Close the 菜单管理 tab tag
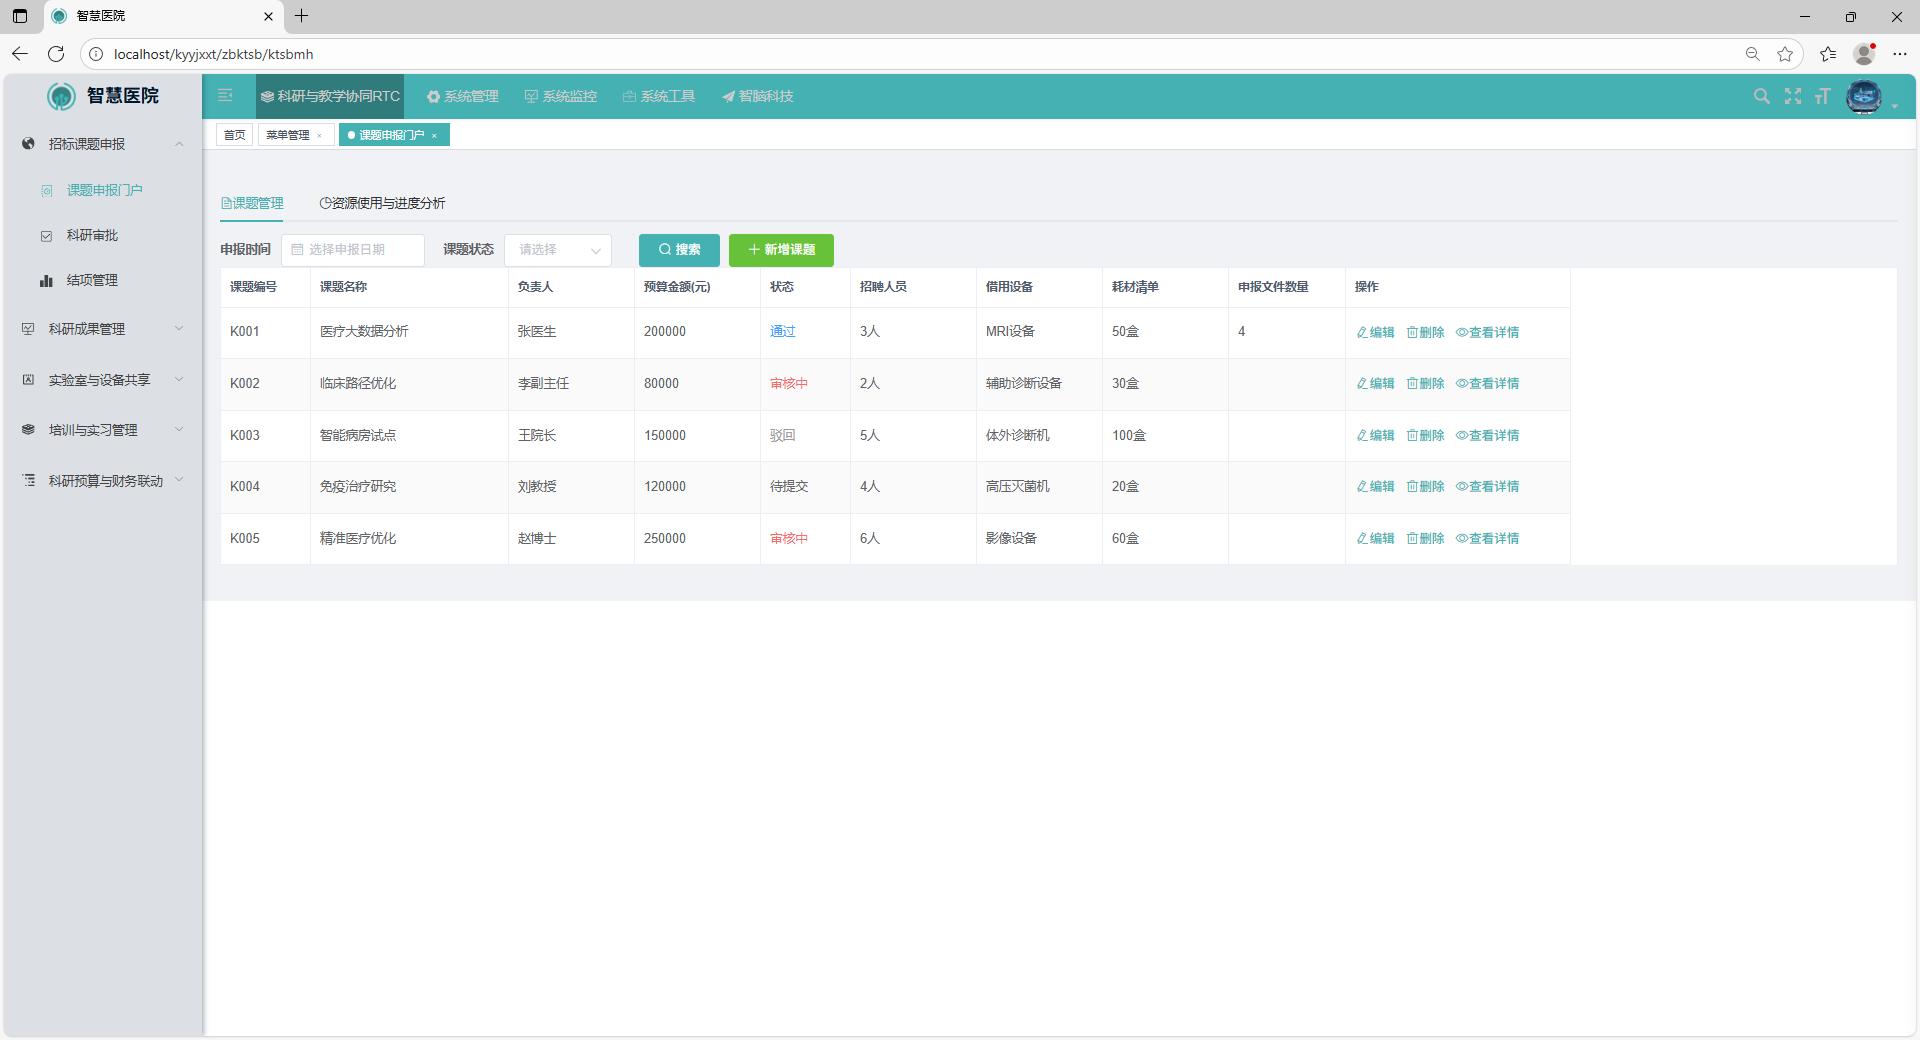1920x1040 pixels. [x=319, y=136]
